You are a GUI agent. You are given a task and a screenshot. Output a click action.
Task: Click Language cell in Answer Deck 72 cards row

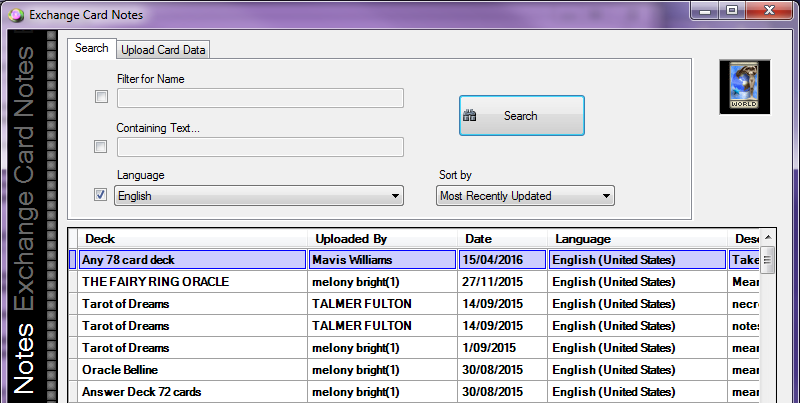click(x=638, y=392)
